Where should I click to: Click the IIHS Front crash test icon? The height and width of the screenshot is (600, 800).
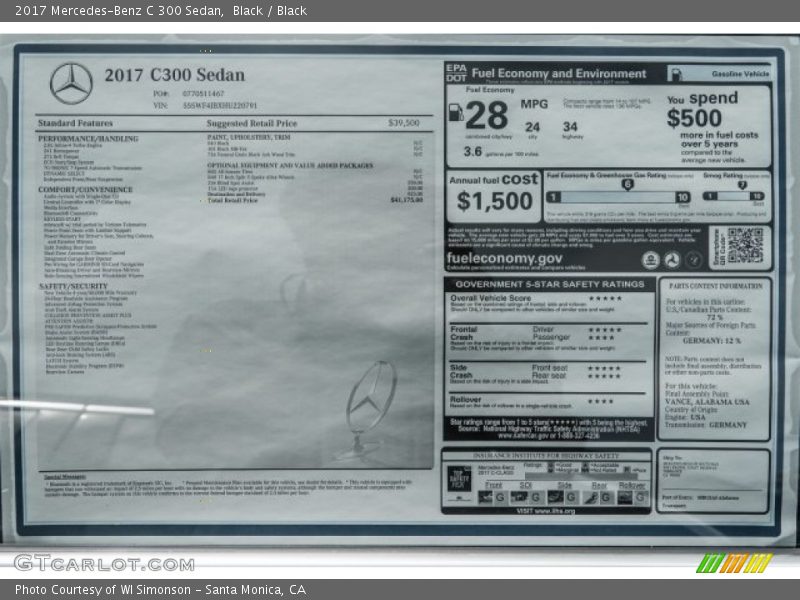pyautogui.click(x=486, y=497)
